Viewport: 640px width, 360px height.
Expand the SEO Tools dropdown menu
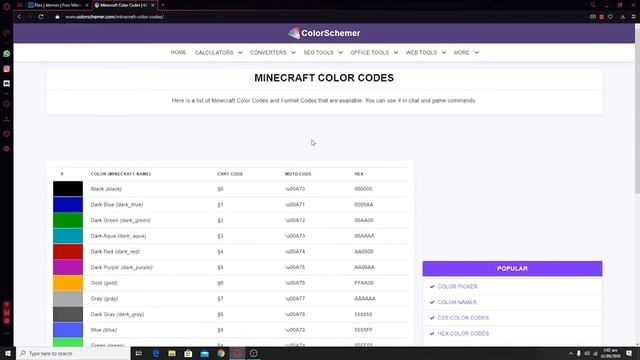[x=323, y=53]
